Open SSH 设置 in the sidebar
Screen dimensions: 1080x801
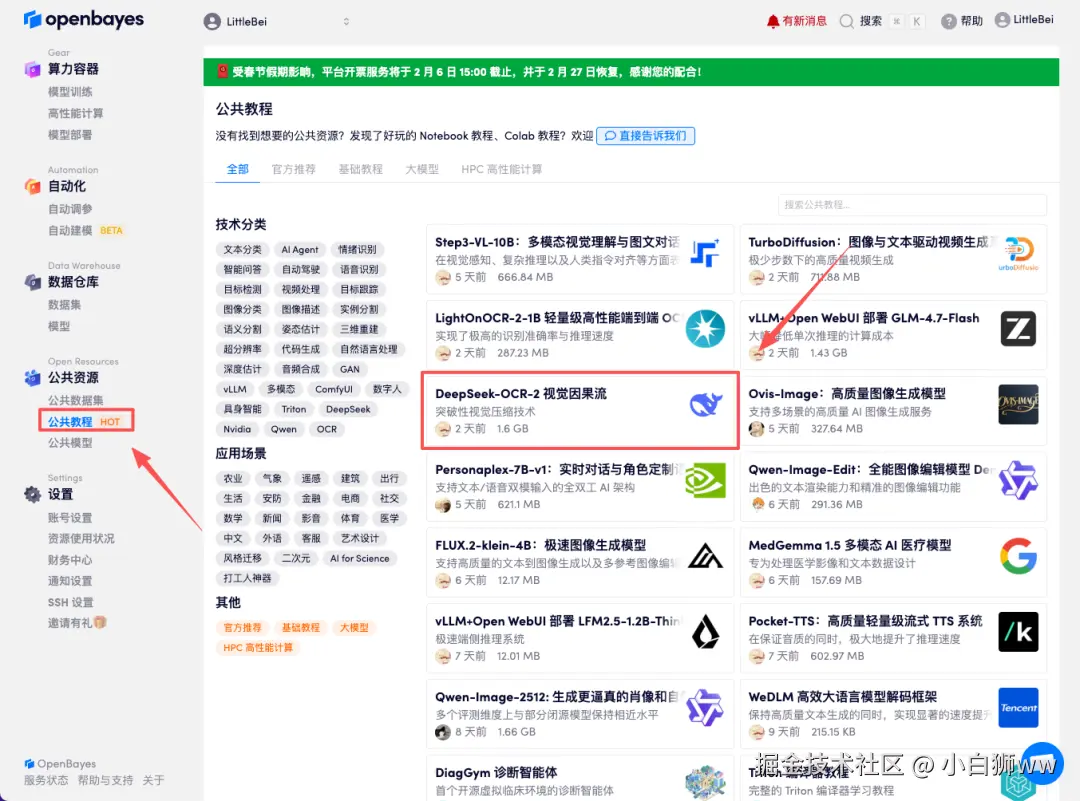click(70, 602)
